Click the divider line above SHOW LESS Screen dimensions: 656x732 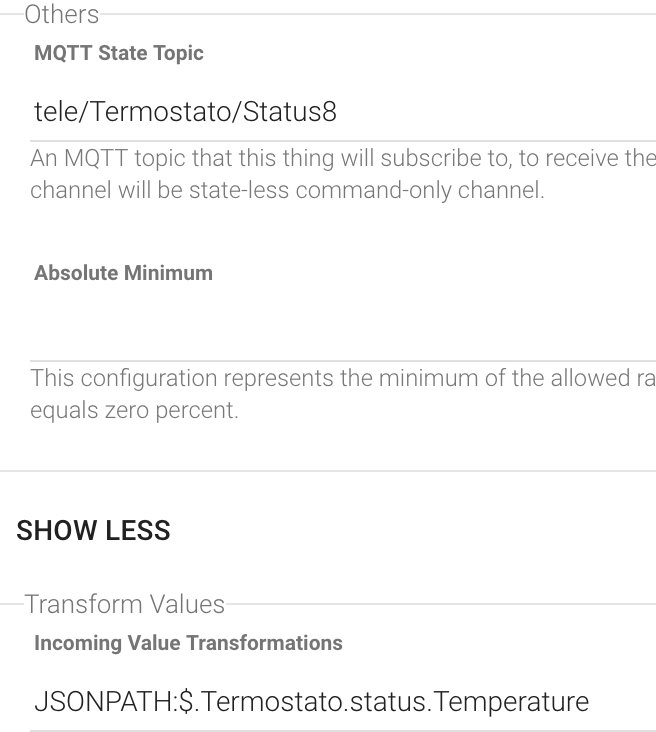[328, 471]
